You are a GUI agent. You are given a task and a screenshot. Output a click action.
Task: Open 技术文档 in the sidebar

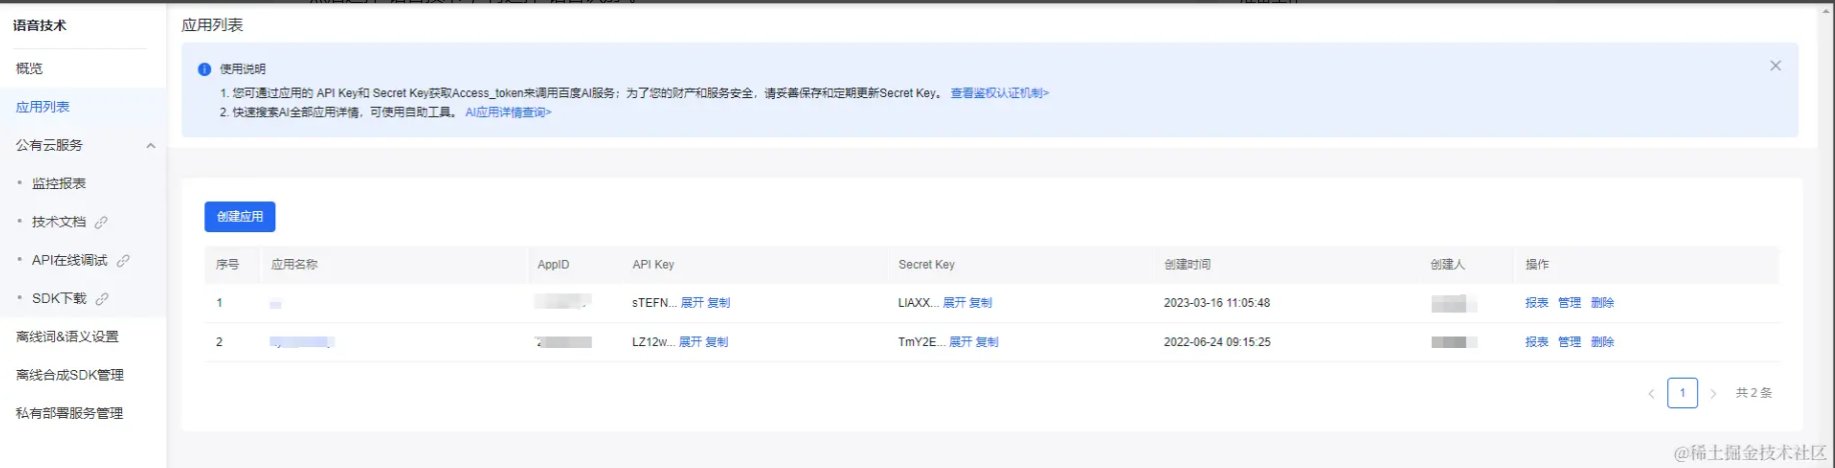click(x=59, y=222)
